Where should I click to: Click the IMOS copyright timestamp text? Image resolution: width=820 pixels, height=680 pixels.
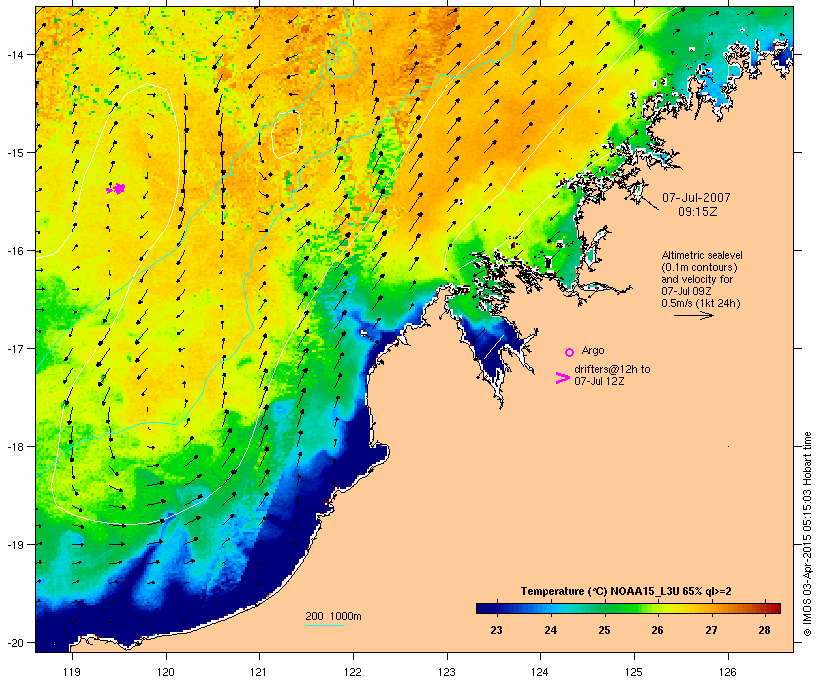pos(807,534)
